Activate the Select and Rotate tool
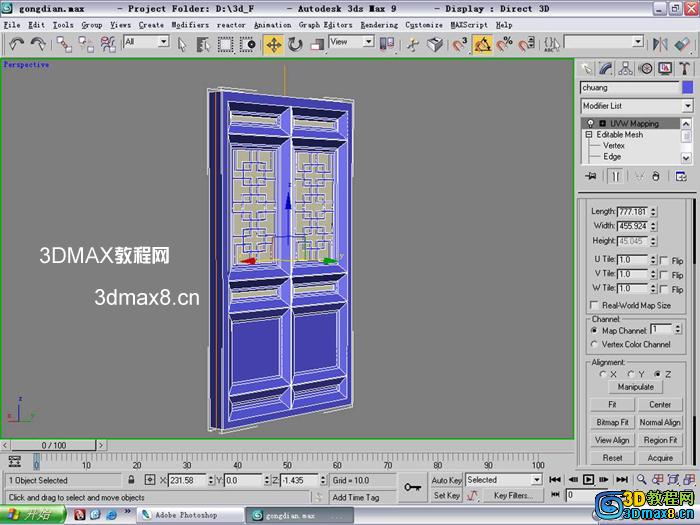Viewport: 700px width, 525px height. click(296, 44)
